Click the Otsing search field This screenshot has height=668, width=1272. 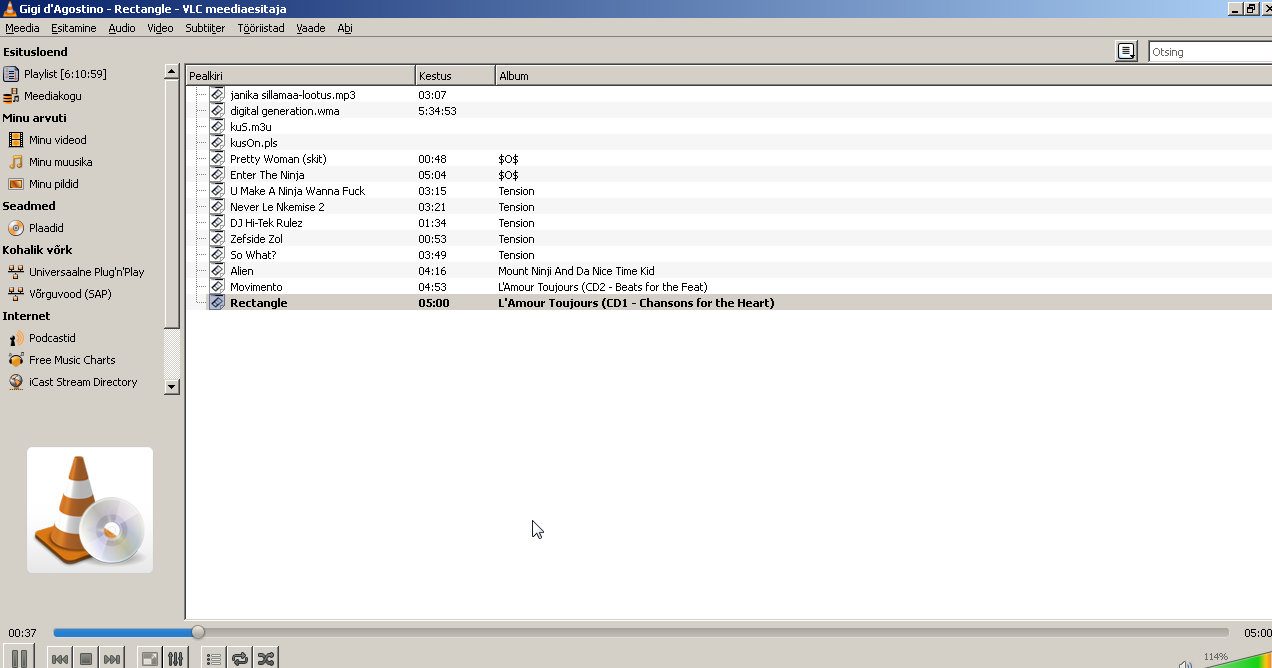pyautogui.click(x=1210, y=52)
